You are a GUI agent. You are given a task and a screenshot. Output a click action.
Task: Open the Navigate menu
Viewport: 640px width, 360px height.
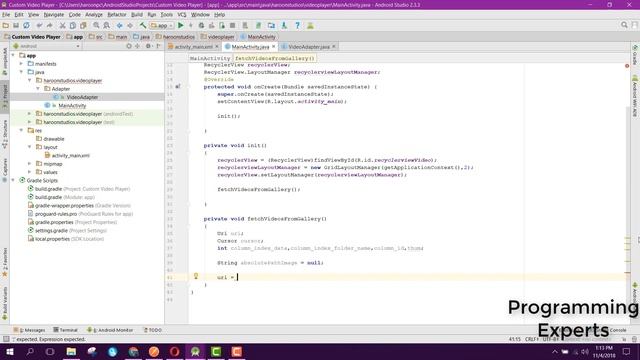[53, 15]
